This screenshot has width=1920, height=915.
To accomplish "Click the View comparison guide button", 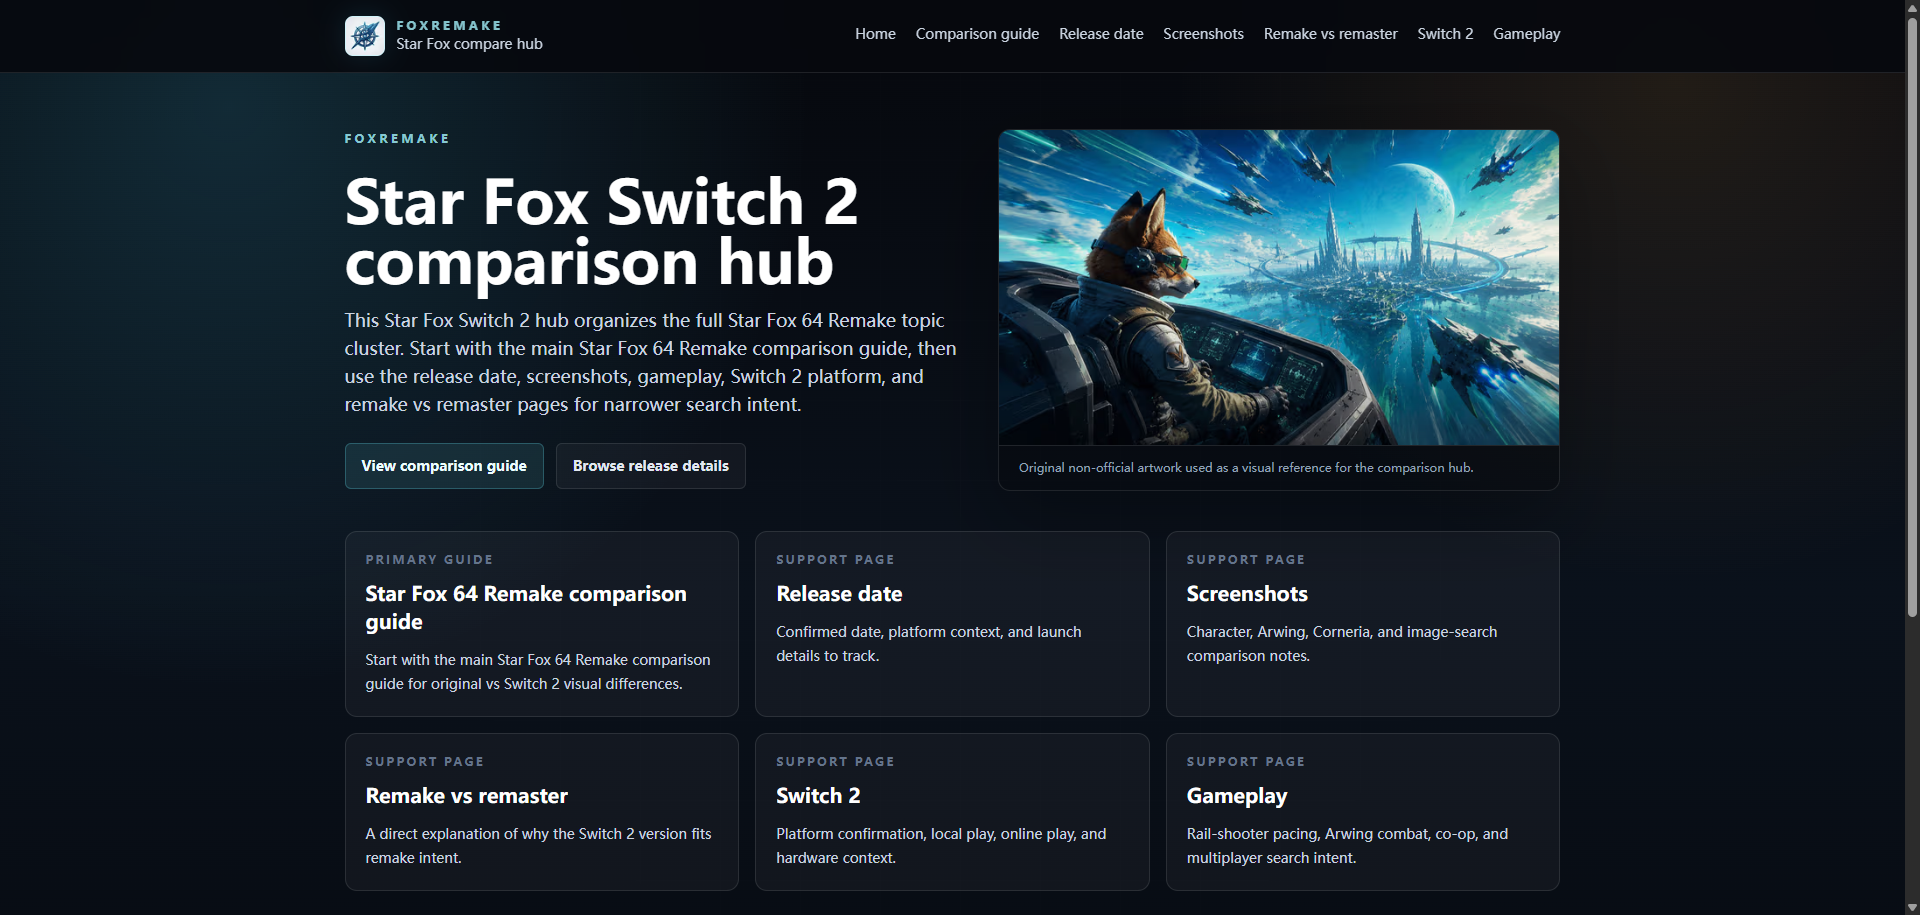I will [444, 466].
